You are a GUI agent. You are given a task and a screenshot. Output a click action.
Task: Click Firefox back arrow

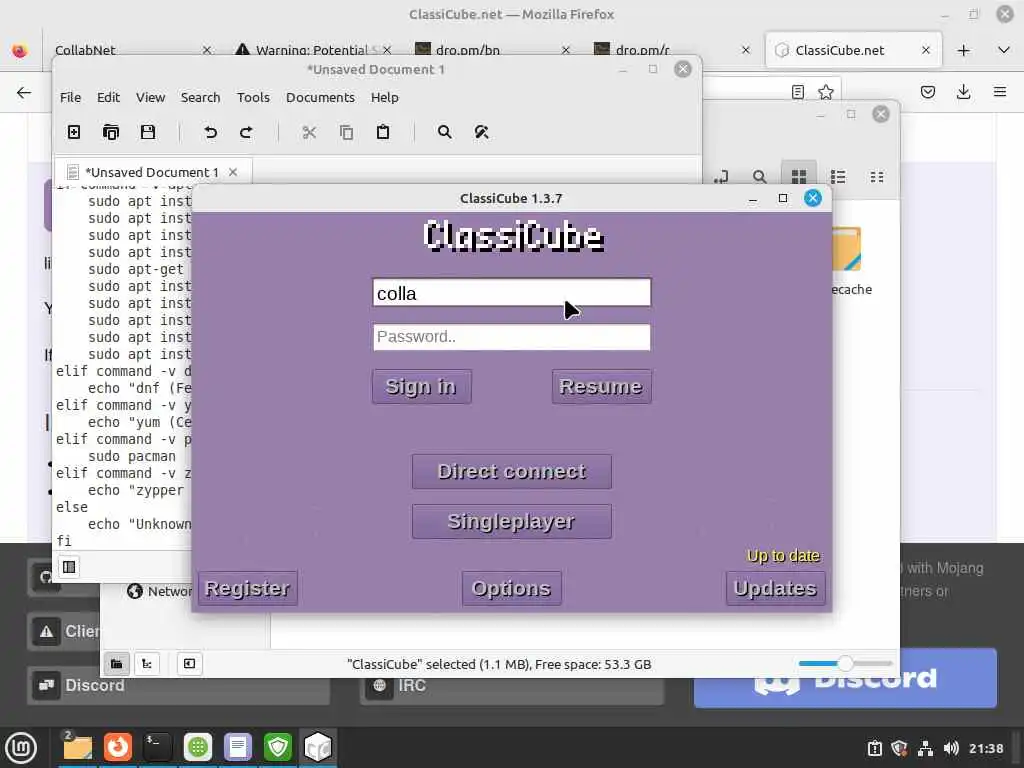pyautogui.click(x=24, y=92)
